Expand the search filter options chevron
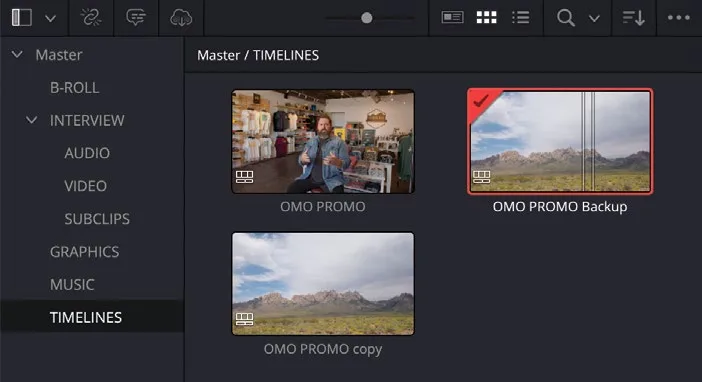Image resolution: width=702 pixels, height=382 pixels. (594, 18)
